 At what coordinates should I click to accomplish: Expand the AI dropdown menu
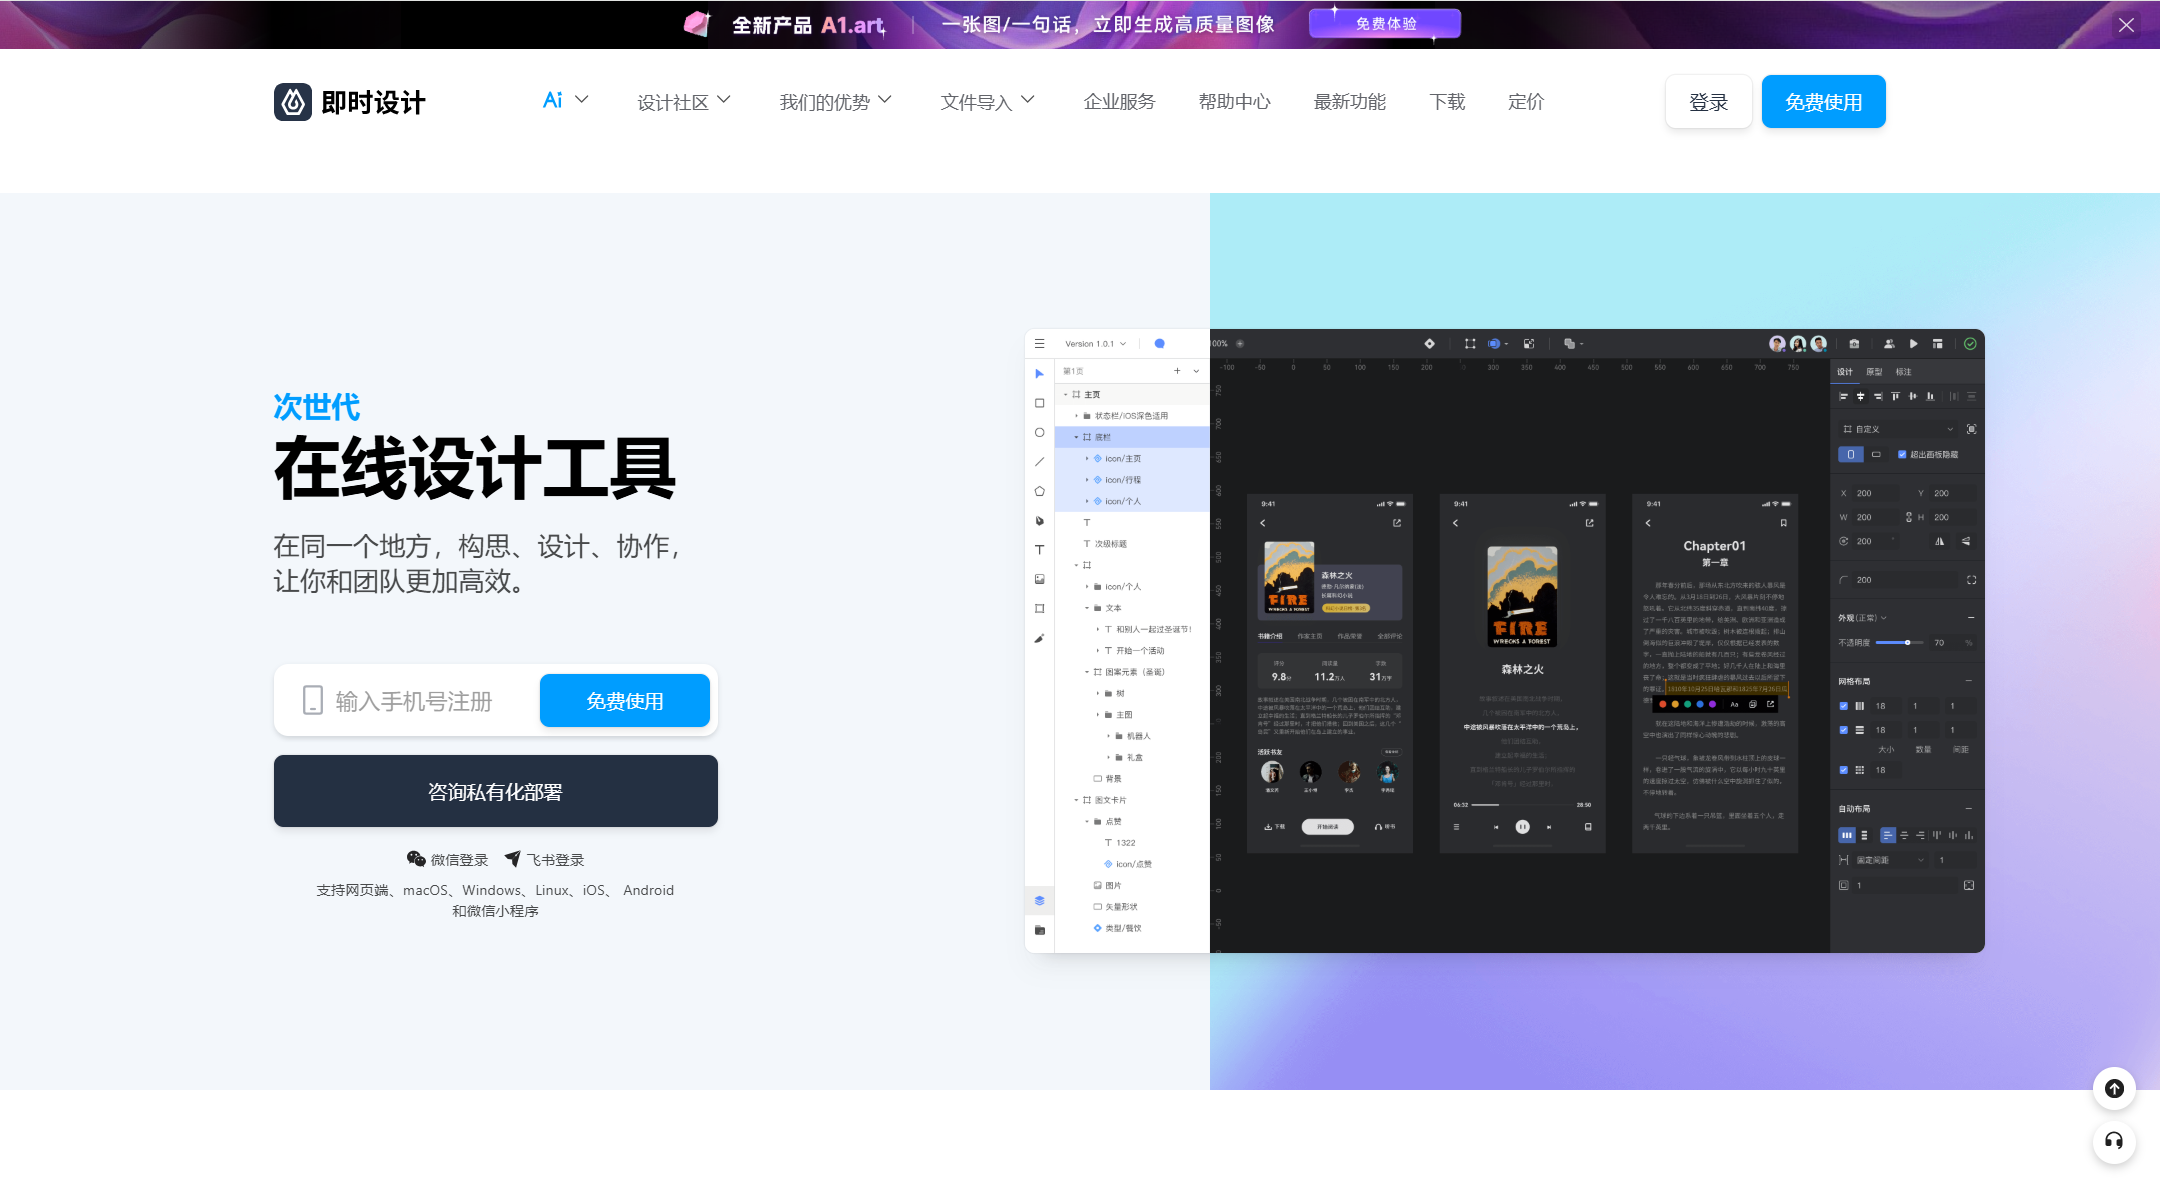[563, 101]
